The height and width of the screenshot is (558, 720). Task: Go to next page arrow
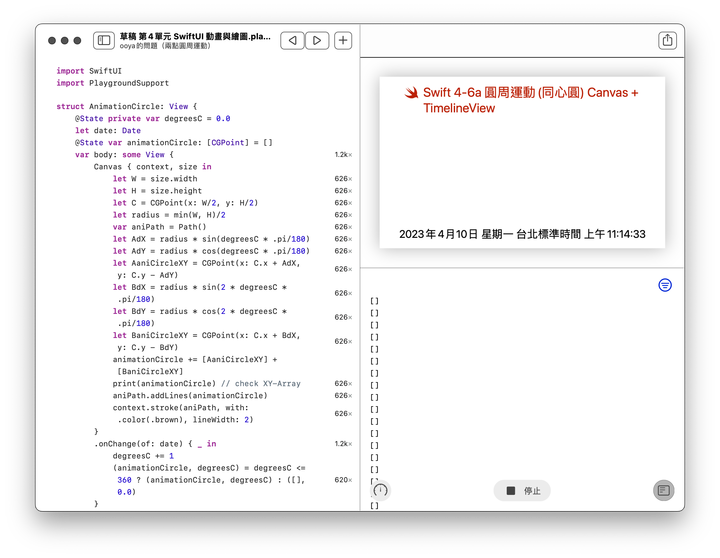[x=317, y=40]
